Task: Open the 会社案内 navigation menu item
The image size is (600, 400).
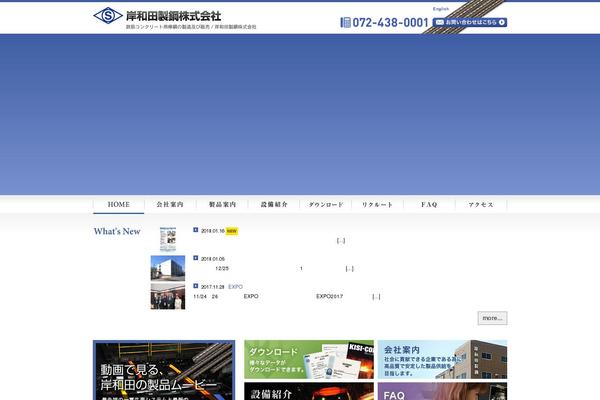Action: click(x=170, y=205)
